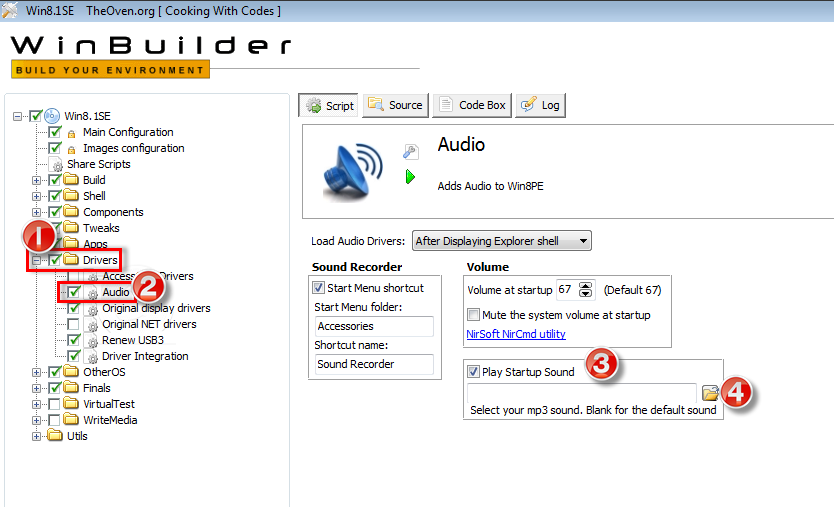Click the blue Audio speaker icon
This screenshot has width=834, height=507.
[x=353, y=171]
